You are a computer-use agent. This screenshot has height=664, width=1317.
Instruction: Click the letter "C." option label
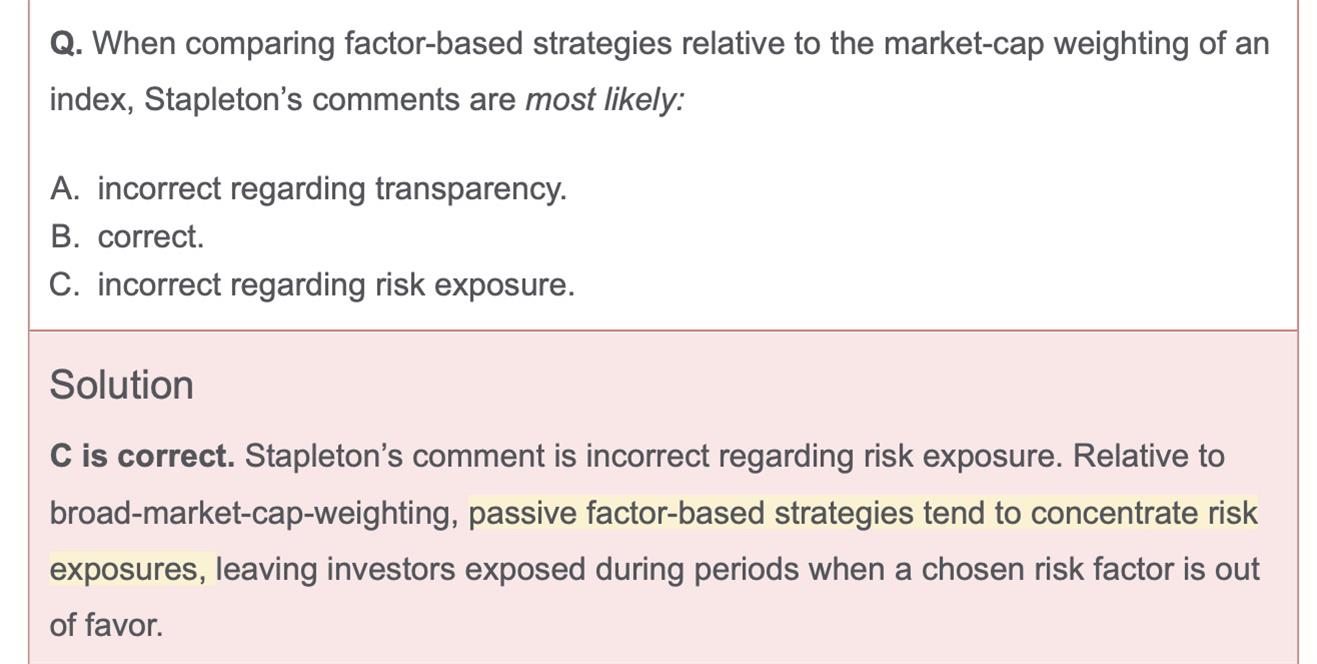pyautogui.click(x=64, y=285)
